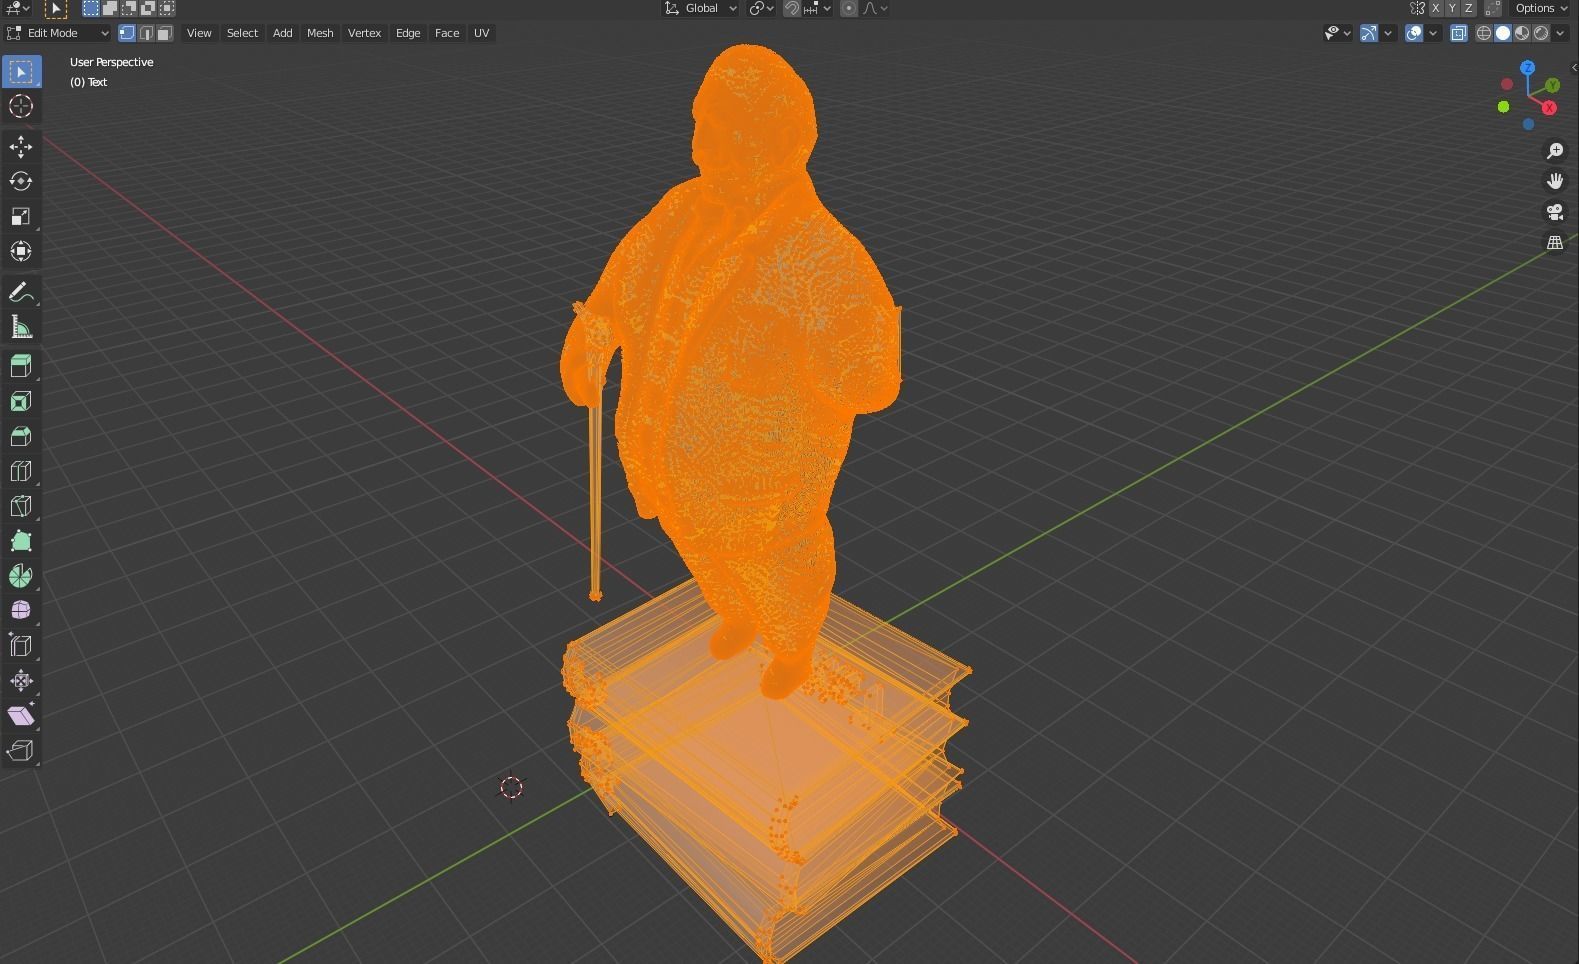Viewport: 1579px width, 964px height.
Task: Click the zoom magnifier viewport icon
Action: 1555,151
